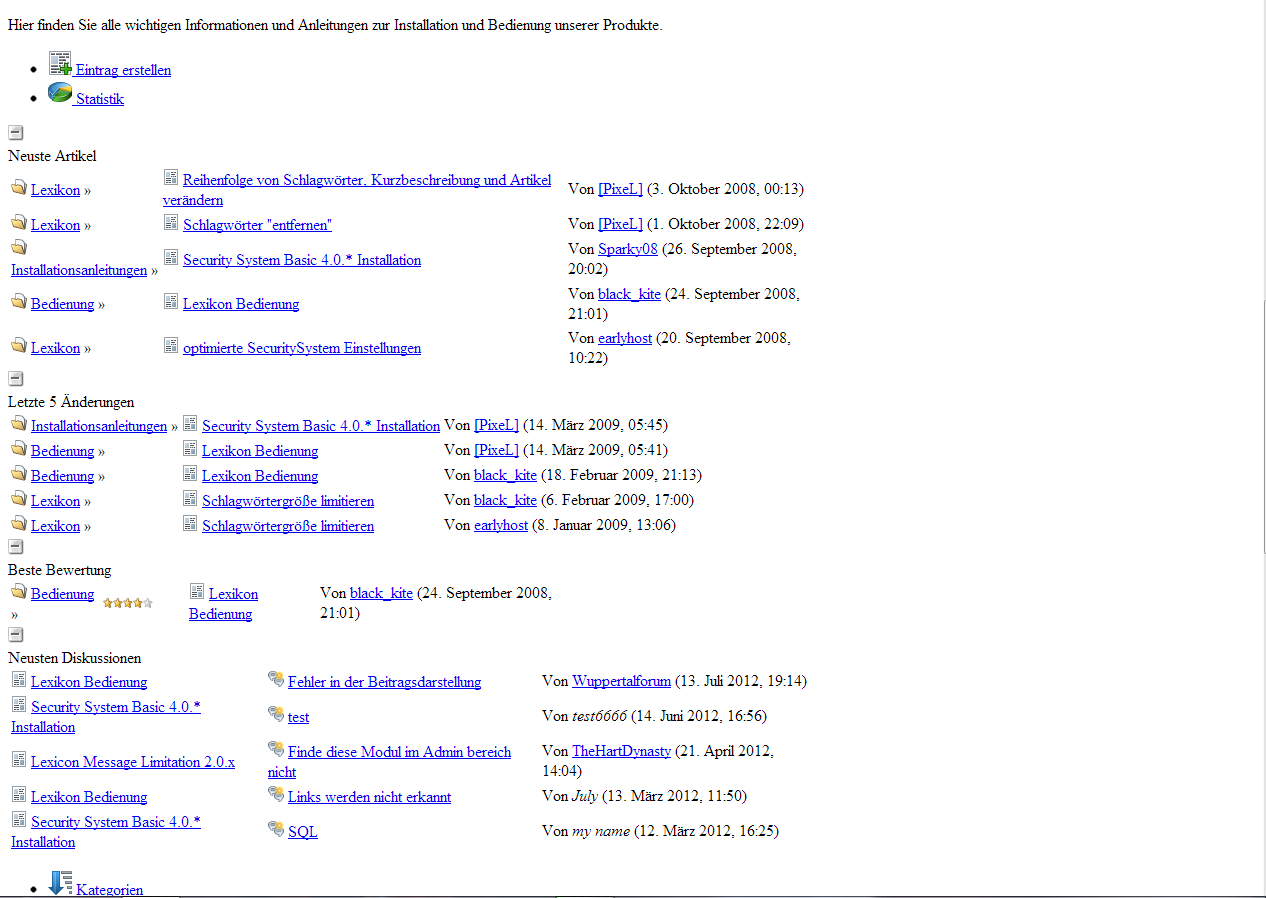Image resolution: width=1266 pixels, height=898 pixels.
Task: Open optimierte SecuritySystem Einstellungen article
Action: [301, 348]
